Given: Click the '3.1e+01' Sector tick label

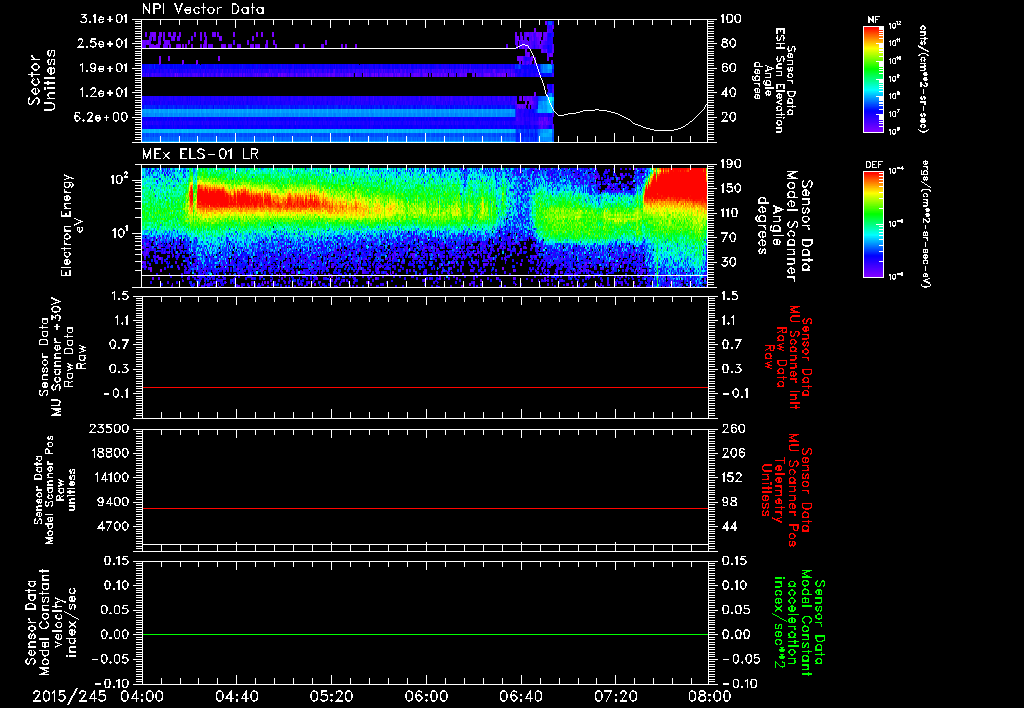Looking at the screenshot, I should (x=104, y=19).
